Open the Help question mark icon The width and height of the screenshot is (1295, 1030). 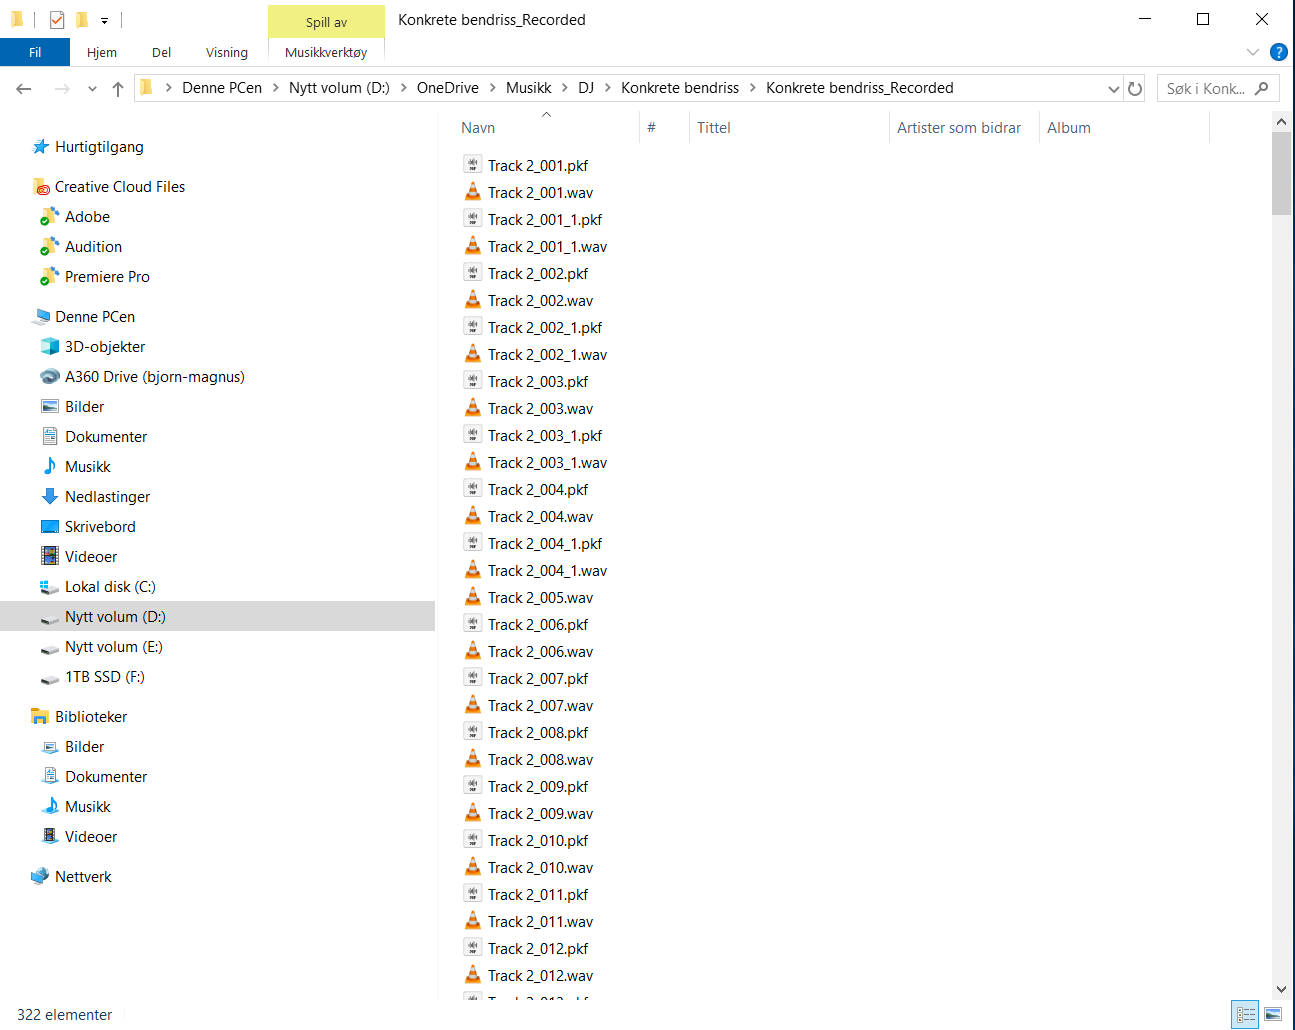pos(1278,52)
